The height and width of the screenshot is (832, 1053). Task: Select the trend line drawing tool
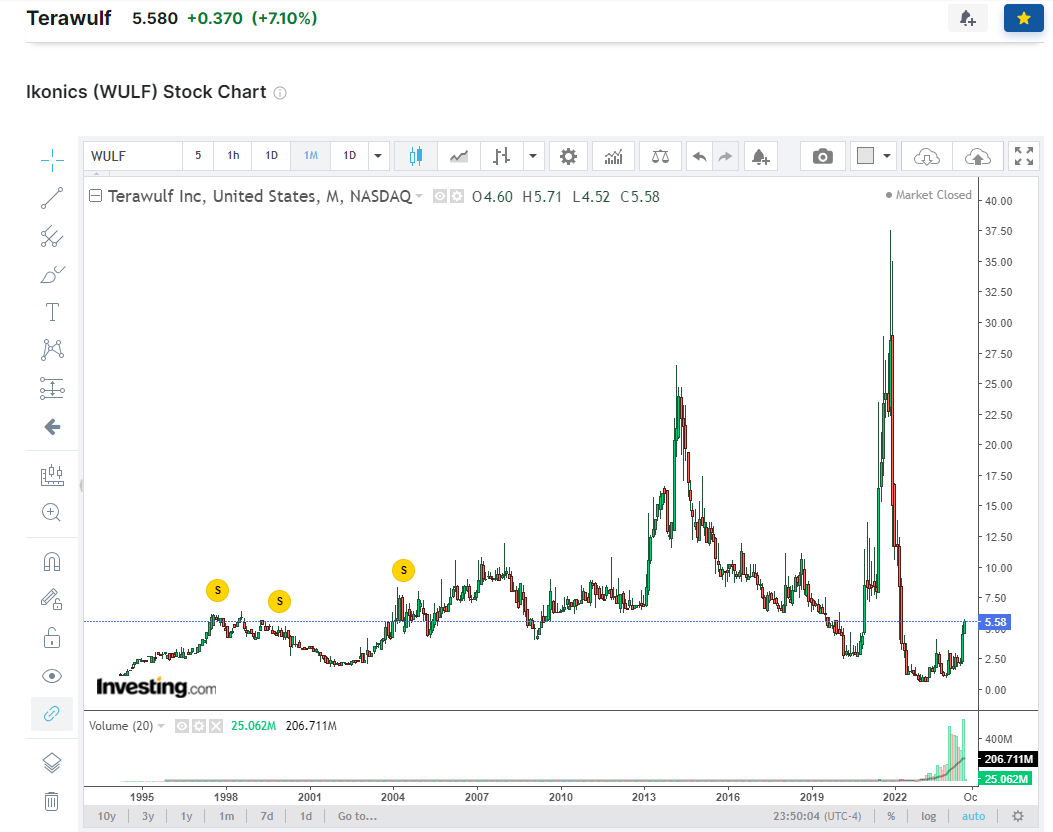coord(52,198)
